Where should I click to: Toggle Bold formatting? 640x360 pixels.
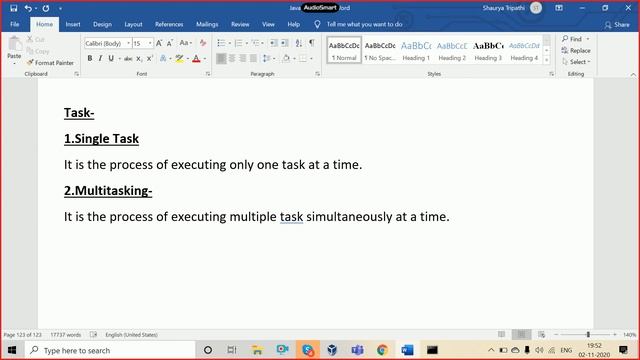point(90,58)
